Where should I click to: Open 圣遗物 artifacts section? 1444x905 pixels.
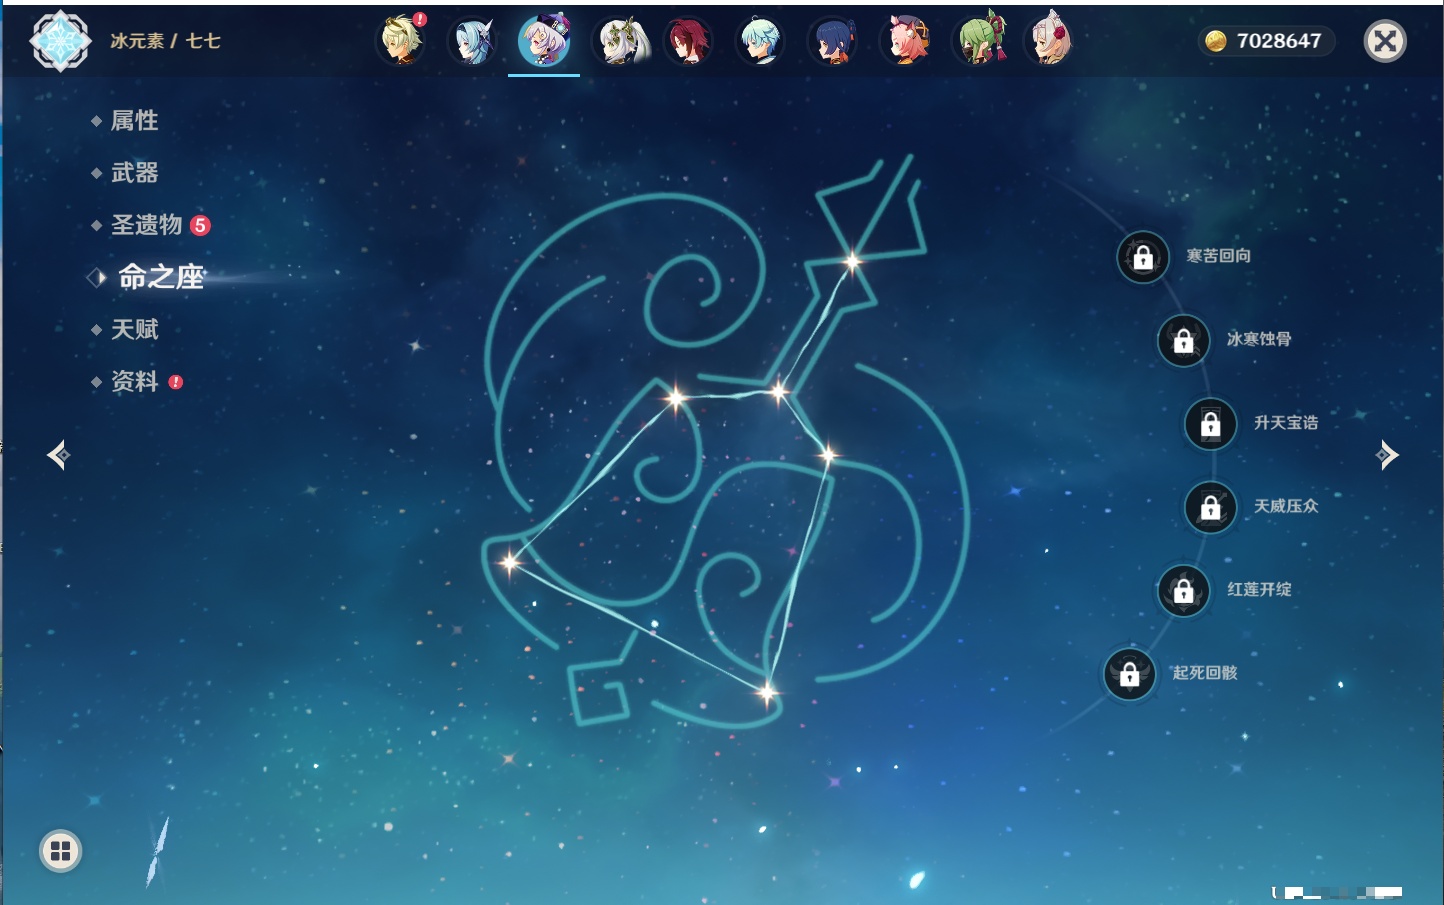146,225
